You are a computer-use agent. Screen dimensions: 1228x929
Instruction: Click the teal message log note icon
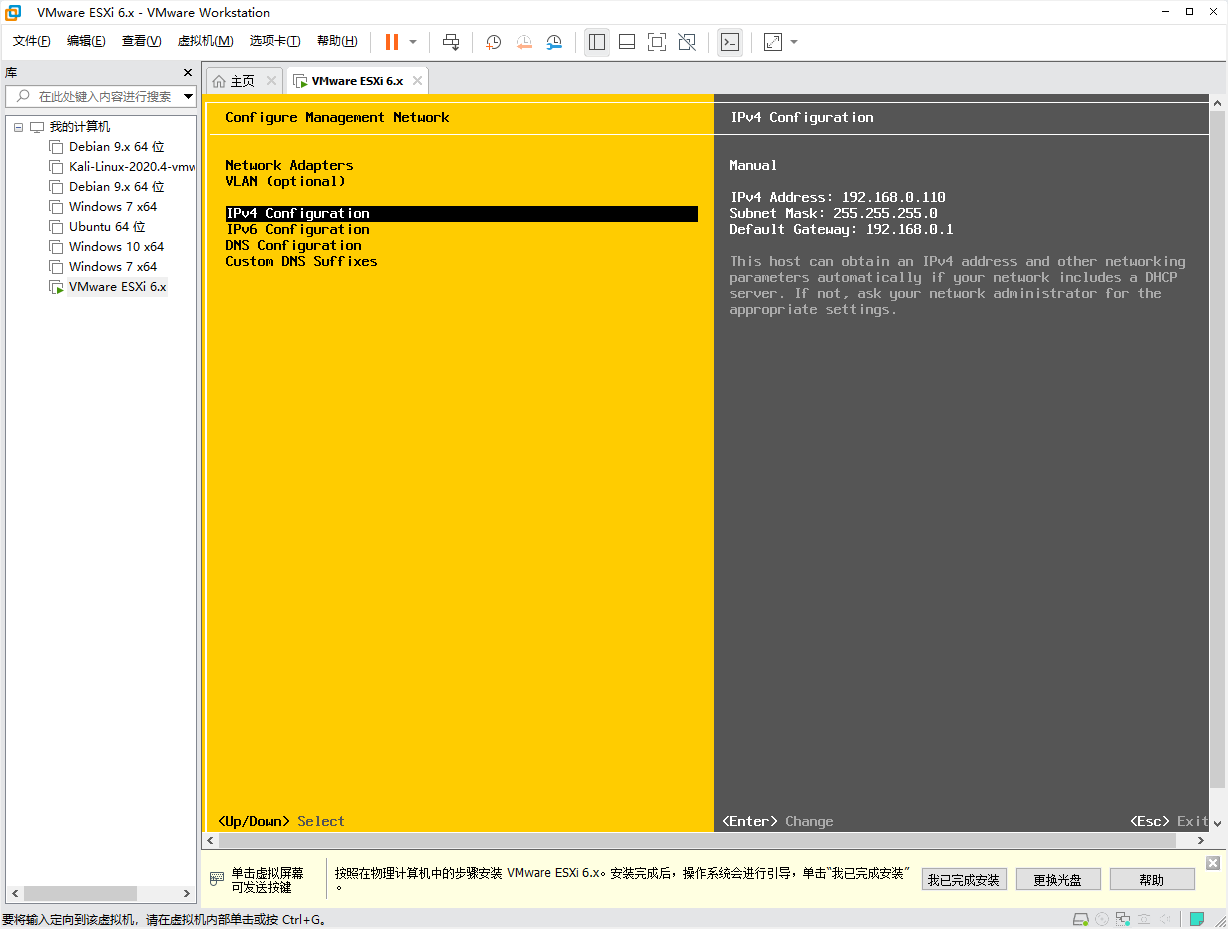(x=1196, y=919)
